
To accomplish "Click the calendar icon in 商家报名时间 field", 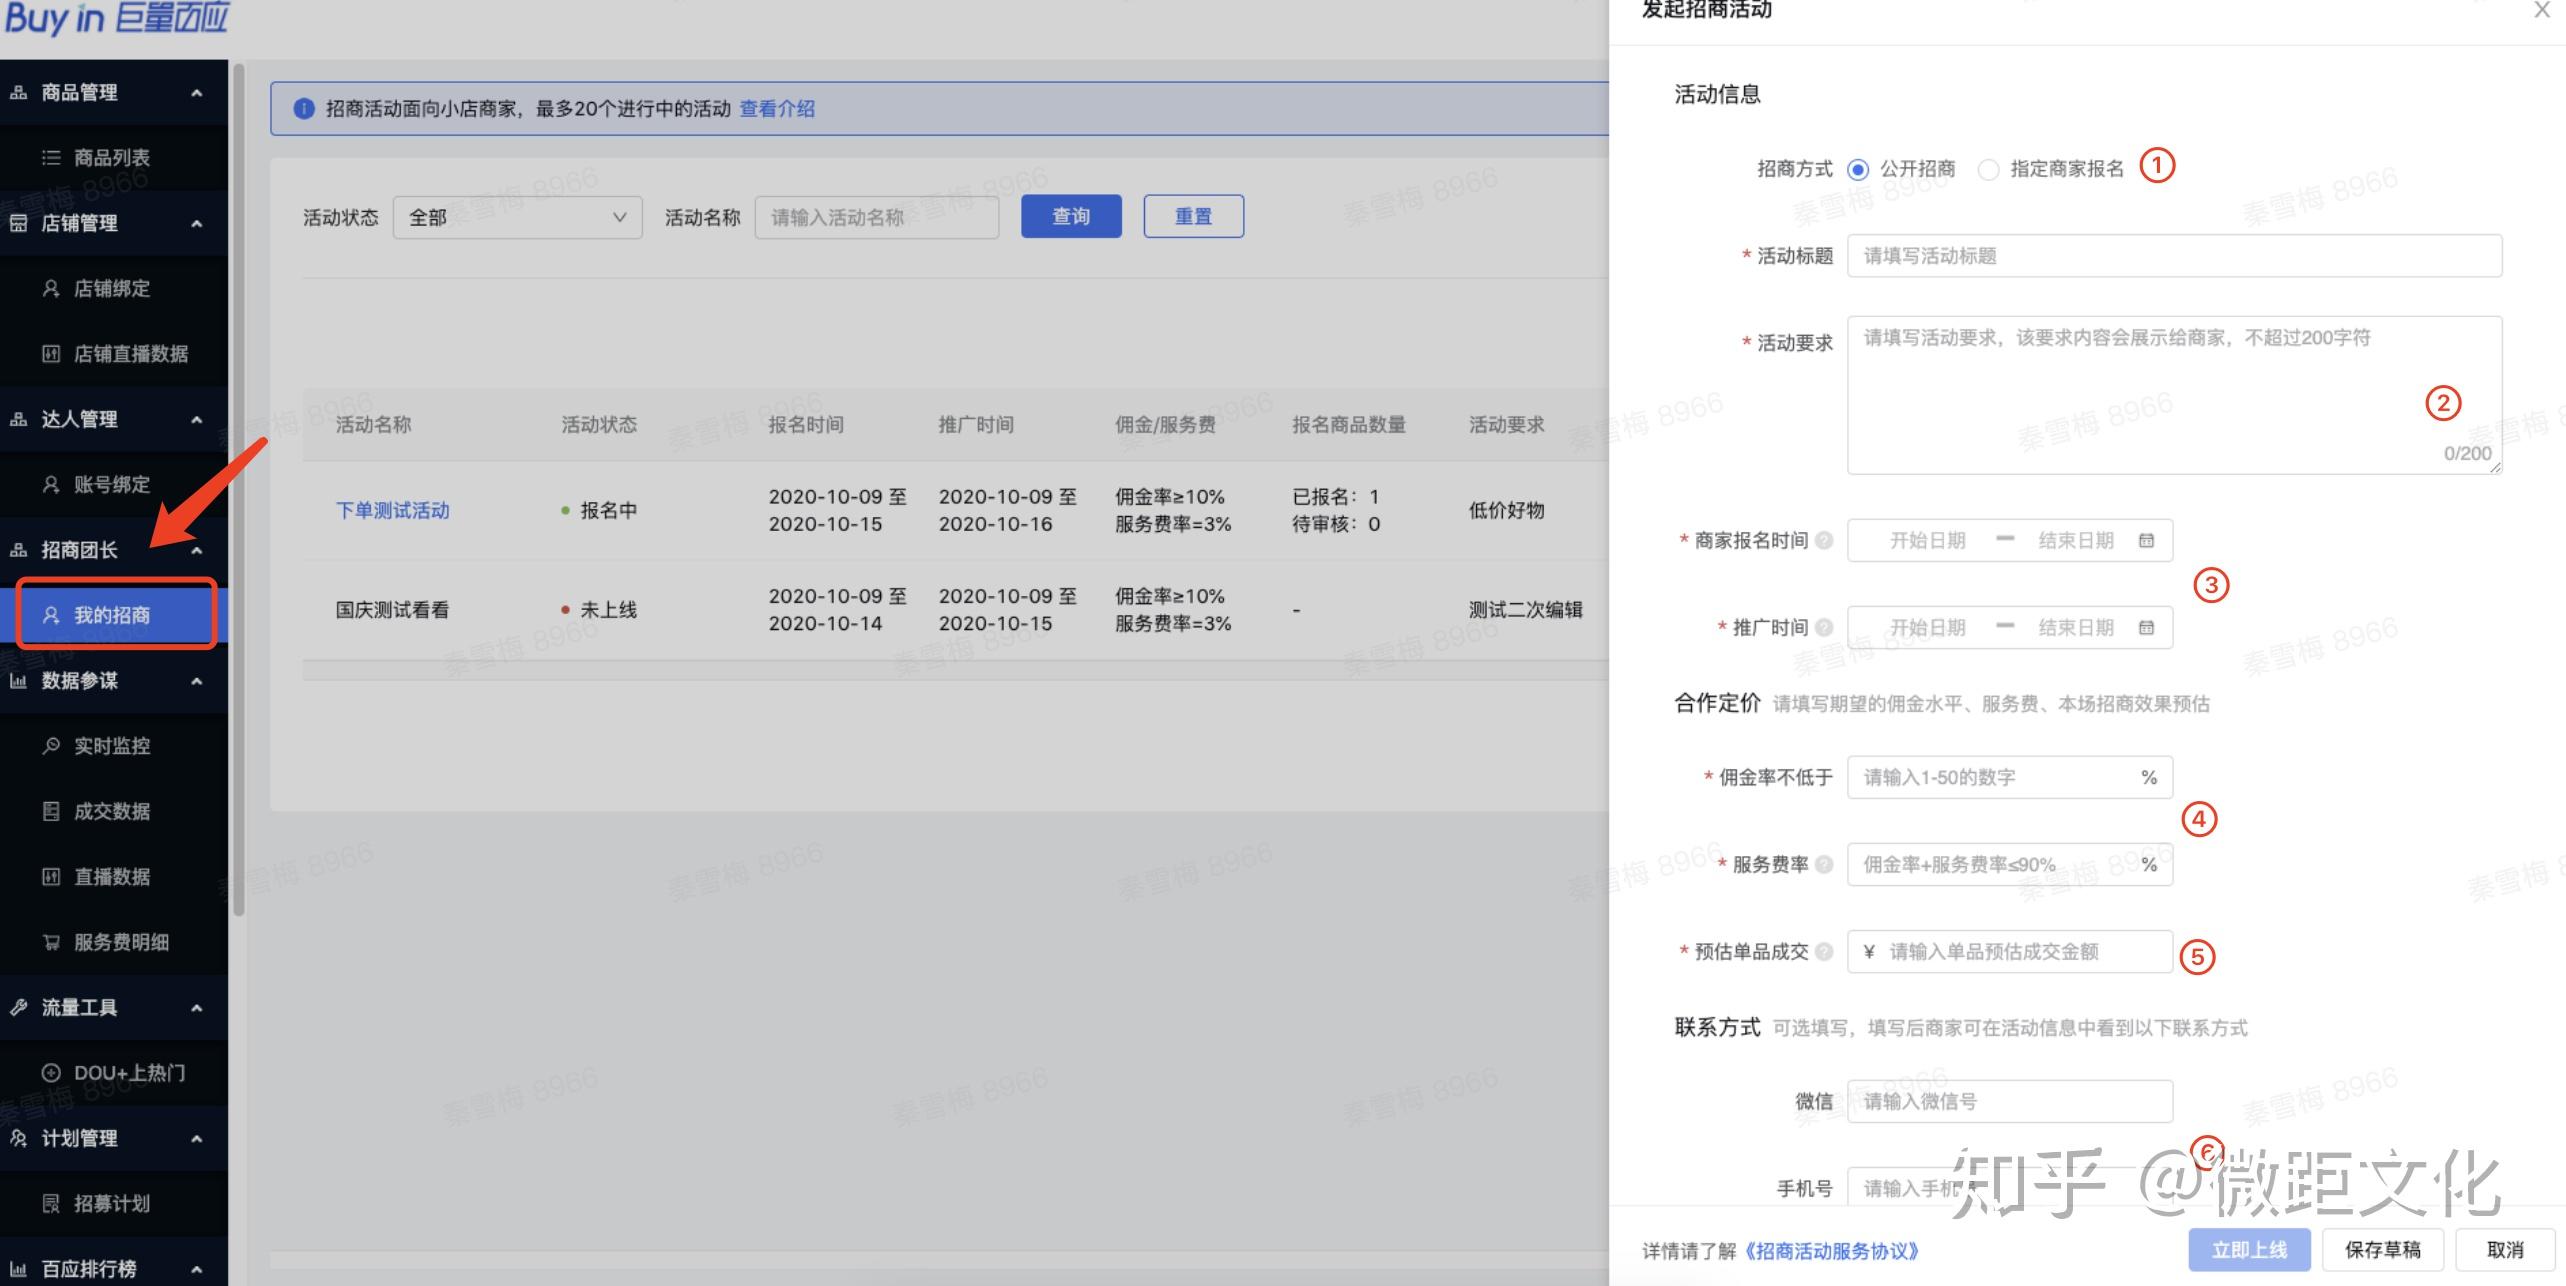I will pyautogui.click(x=2146, y=541).
